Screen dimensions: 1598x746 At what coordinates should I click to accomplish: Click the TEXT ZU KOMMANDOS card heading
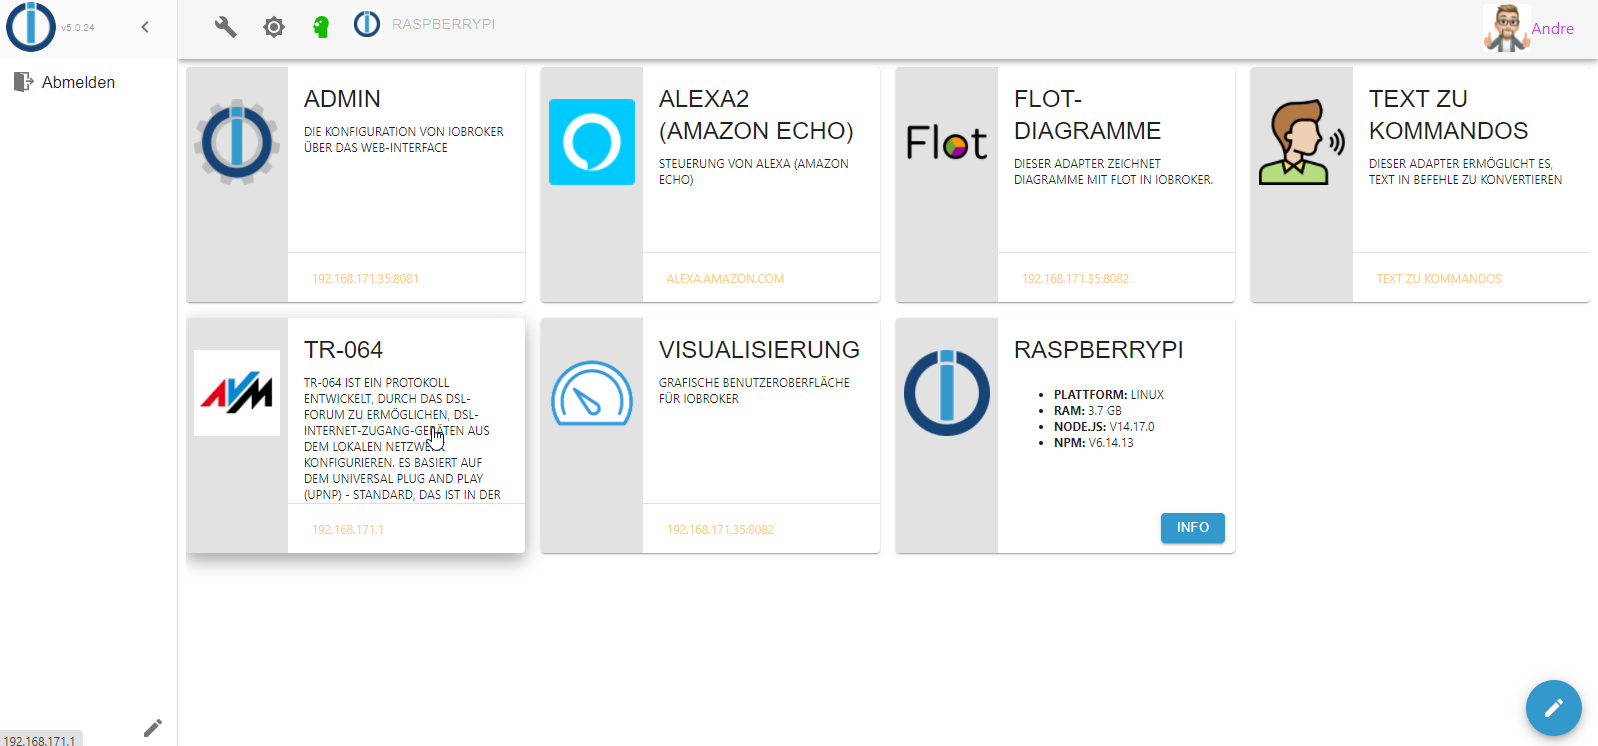point(1448,115)
